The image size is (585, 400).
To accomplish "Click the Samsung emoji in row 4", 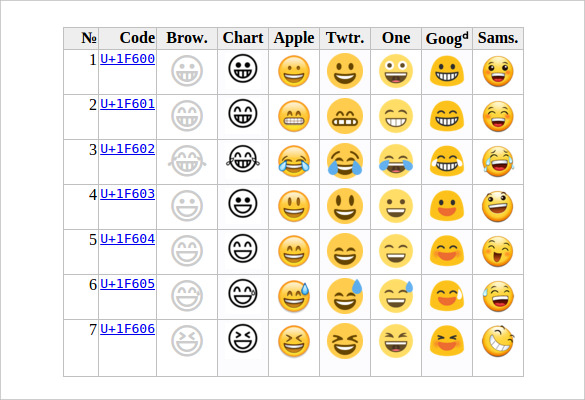I will tap(498, 206).
